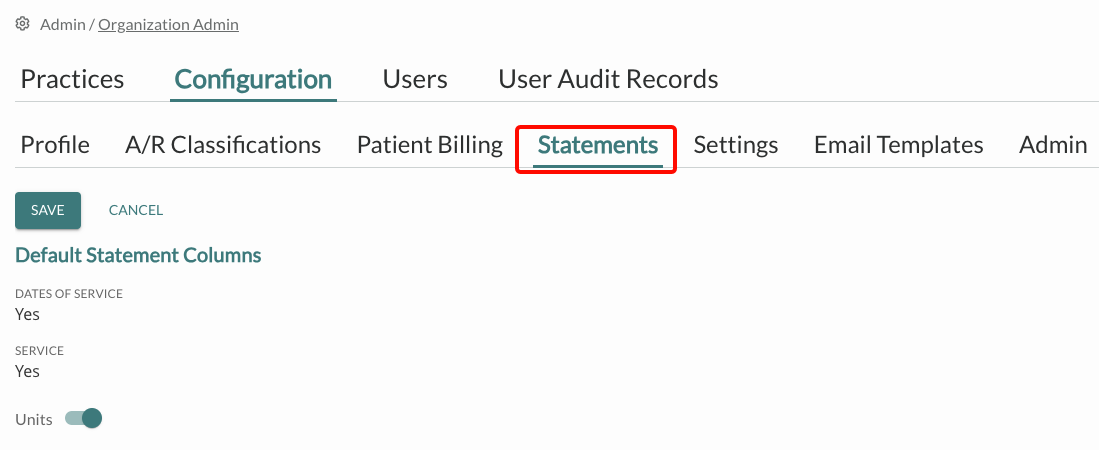Open the Settings sub-tab
The width and height of the screenshot is (1099, 450).
[735, 145]
